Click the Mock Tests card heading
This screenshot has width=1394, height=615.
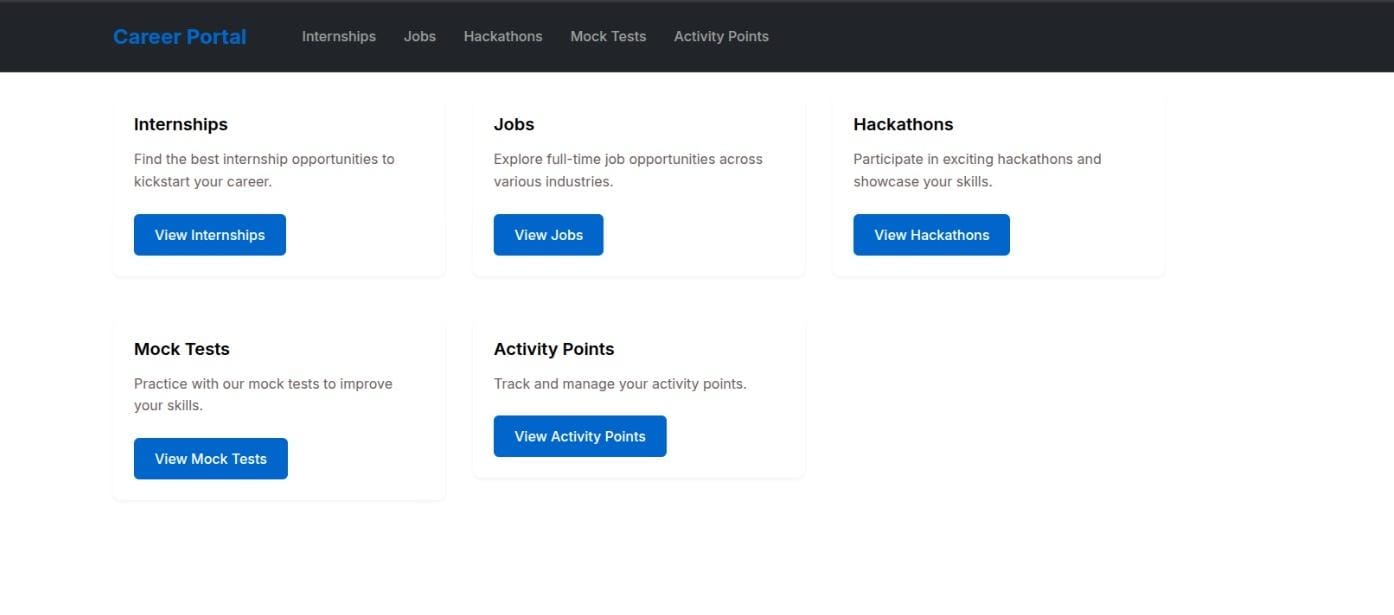pyautogui.click(x=182, y=349)
